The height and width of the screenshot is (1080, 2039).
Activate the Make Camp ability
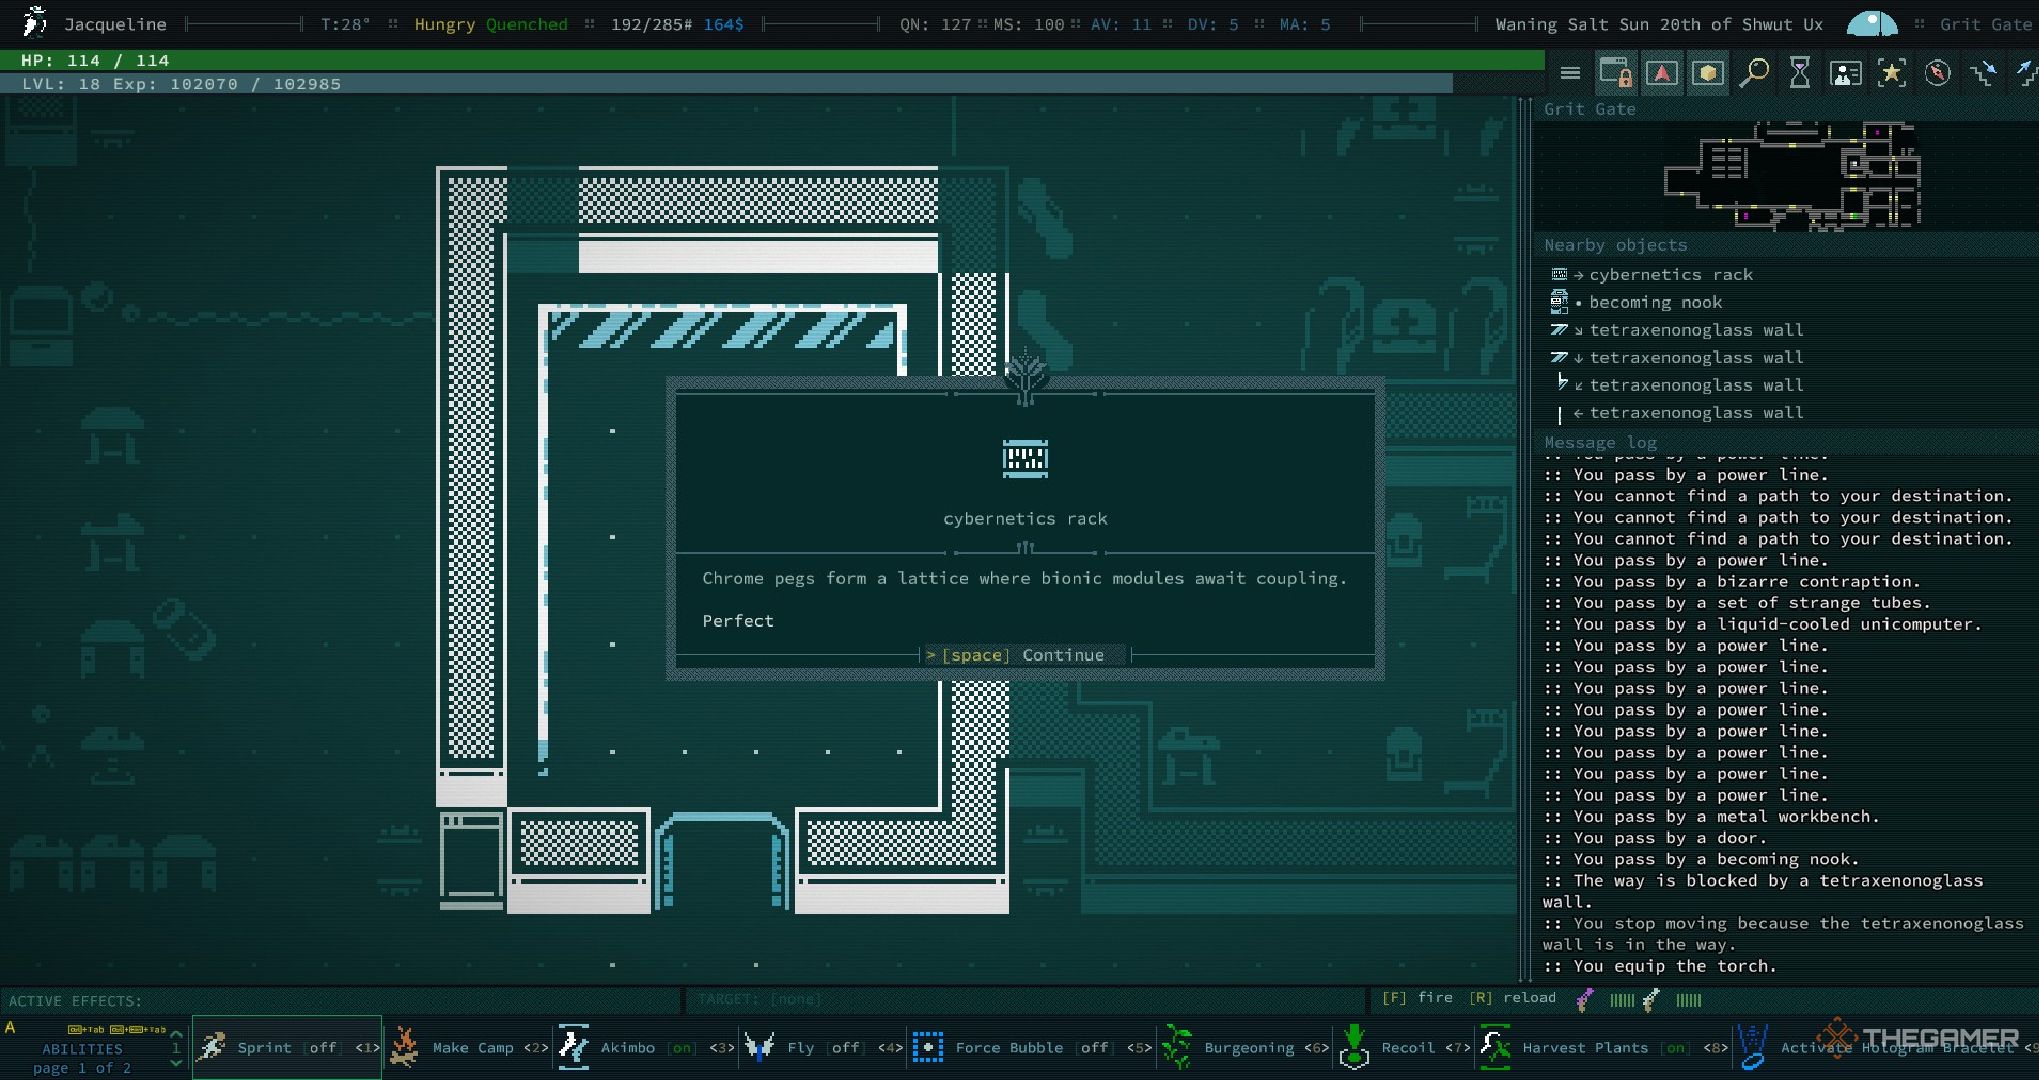pos(472,1047)
